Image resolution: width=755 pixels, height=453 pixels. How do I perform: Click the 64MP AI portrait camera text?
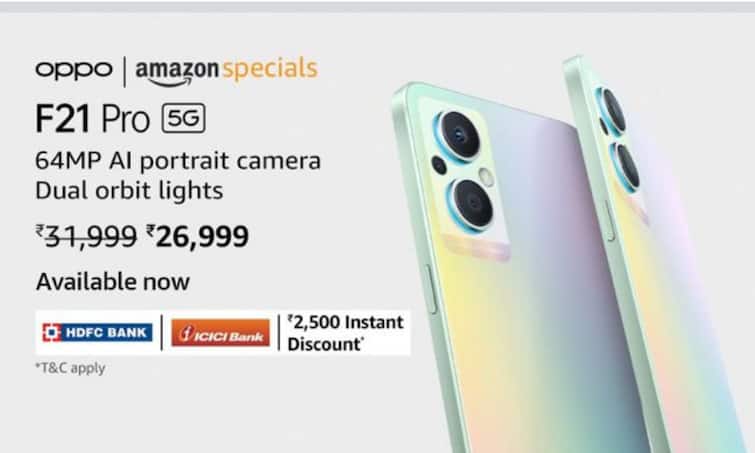coord(178,161)
